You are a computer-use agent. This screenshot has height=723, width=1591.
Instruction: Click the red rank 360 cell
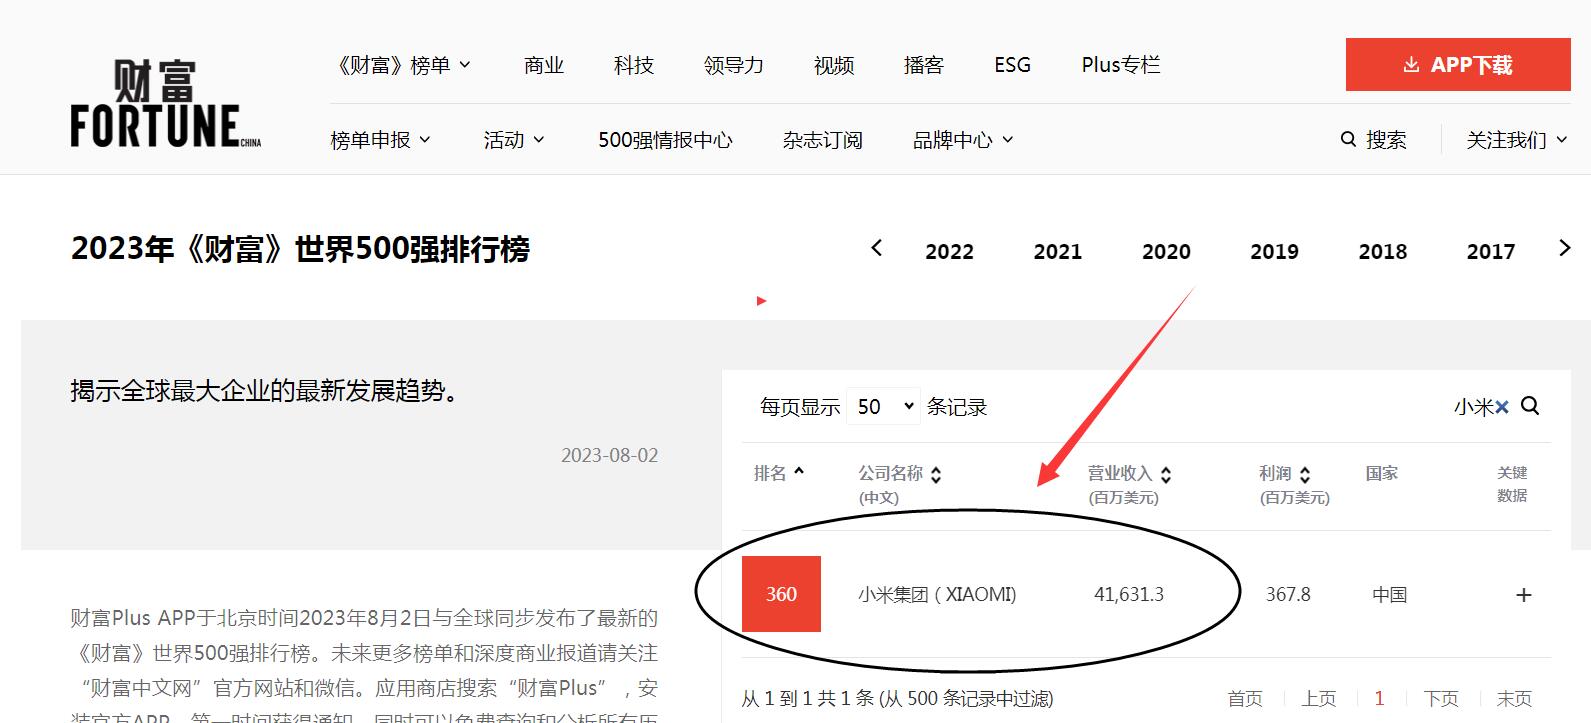[781, 594]
